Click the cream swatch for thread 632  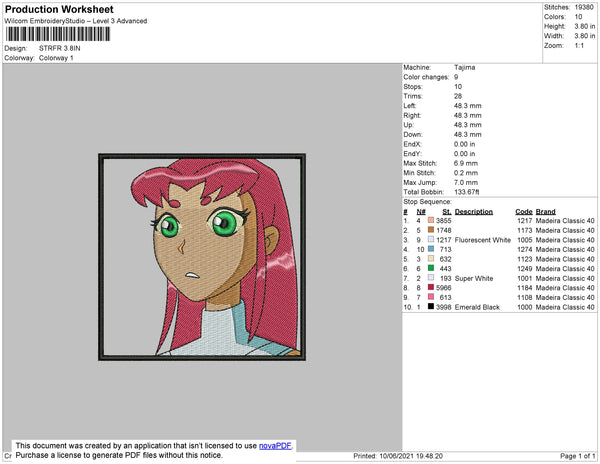pos(431,259)
